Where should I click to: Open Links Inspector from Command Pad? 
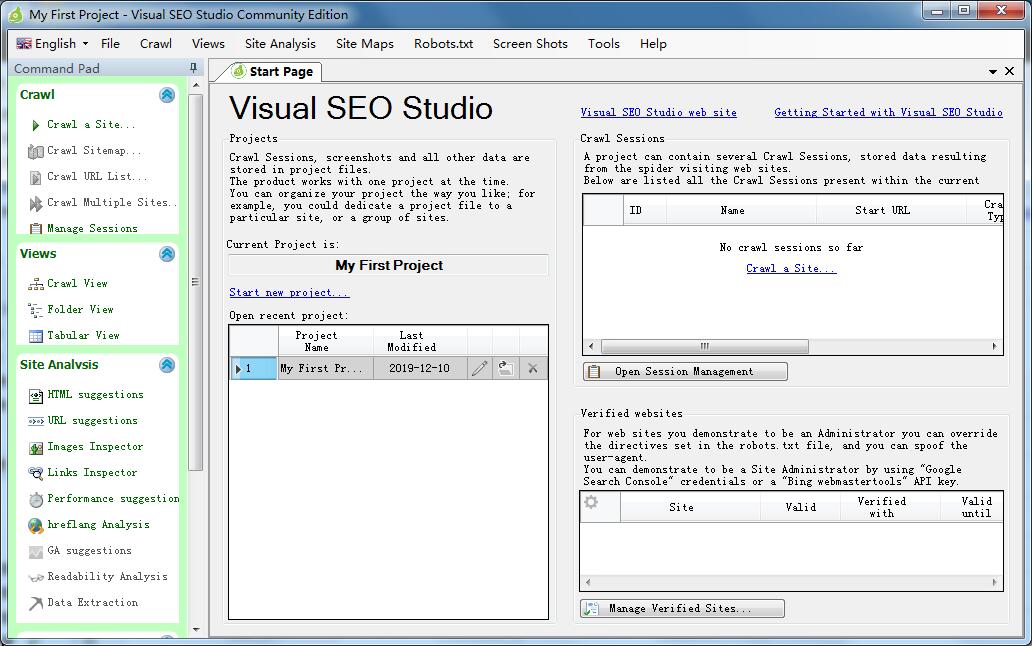tap(92, 473)
